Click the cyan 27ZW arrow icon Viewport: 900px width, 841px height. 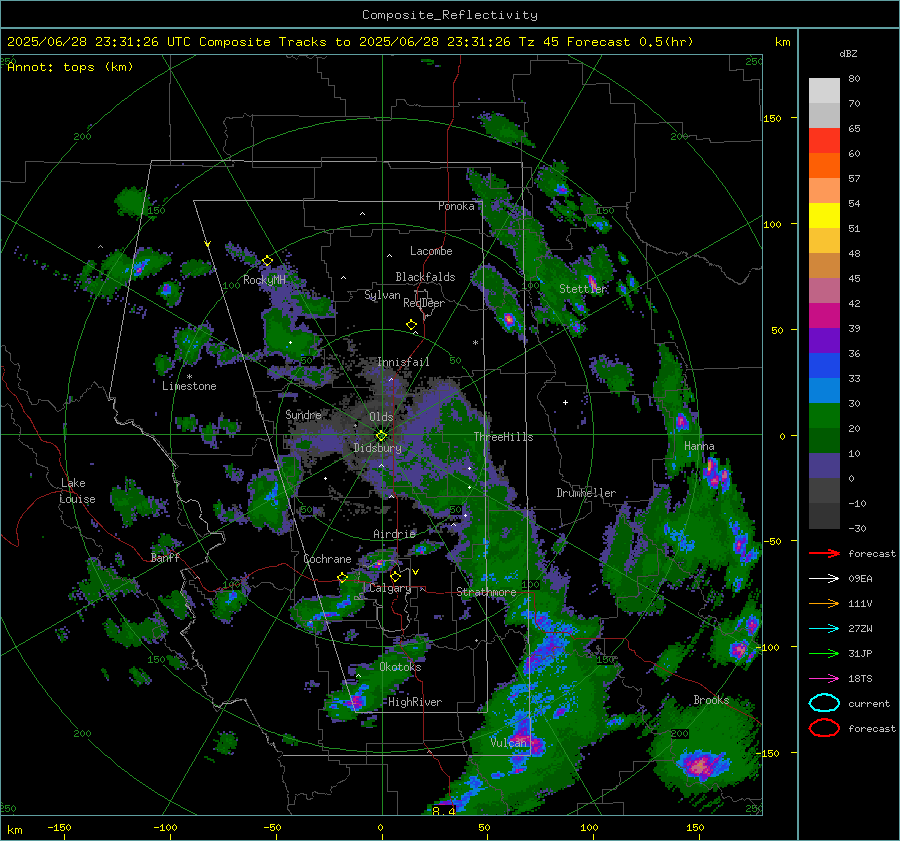(824, 629)
